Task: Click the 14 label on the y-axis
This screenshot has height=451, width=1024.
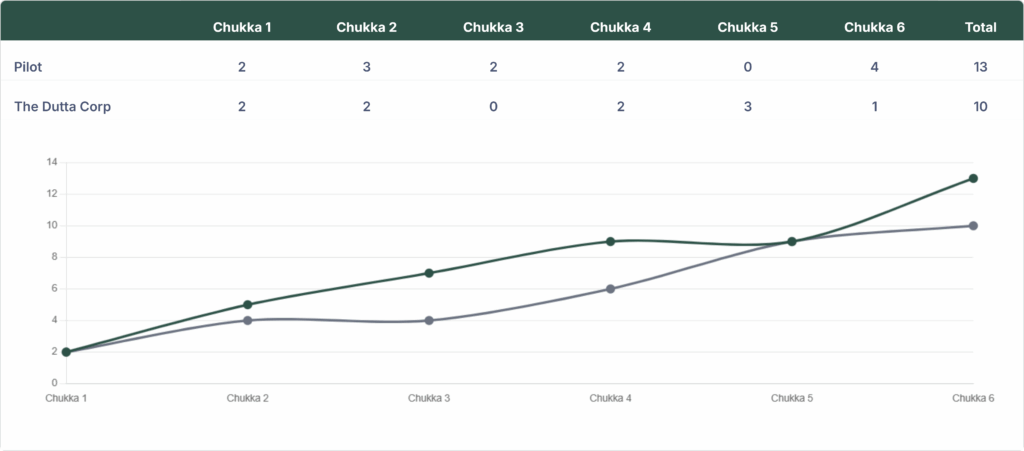Action: click(52, 162)
